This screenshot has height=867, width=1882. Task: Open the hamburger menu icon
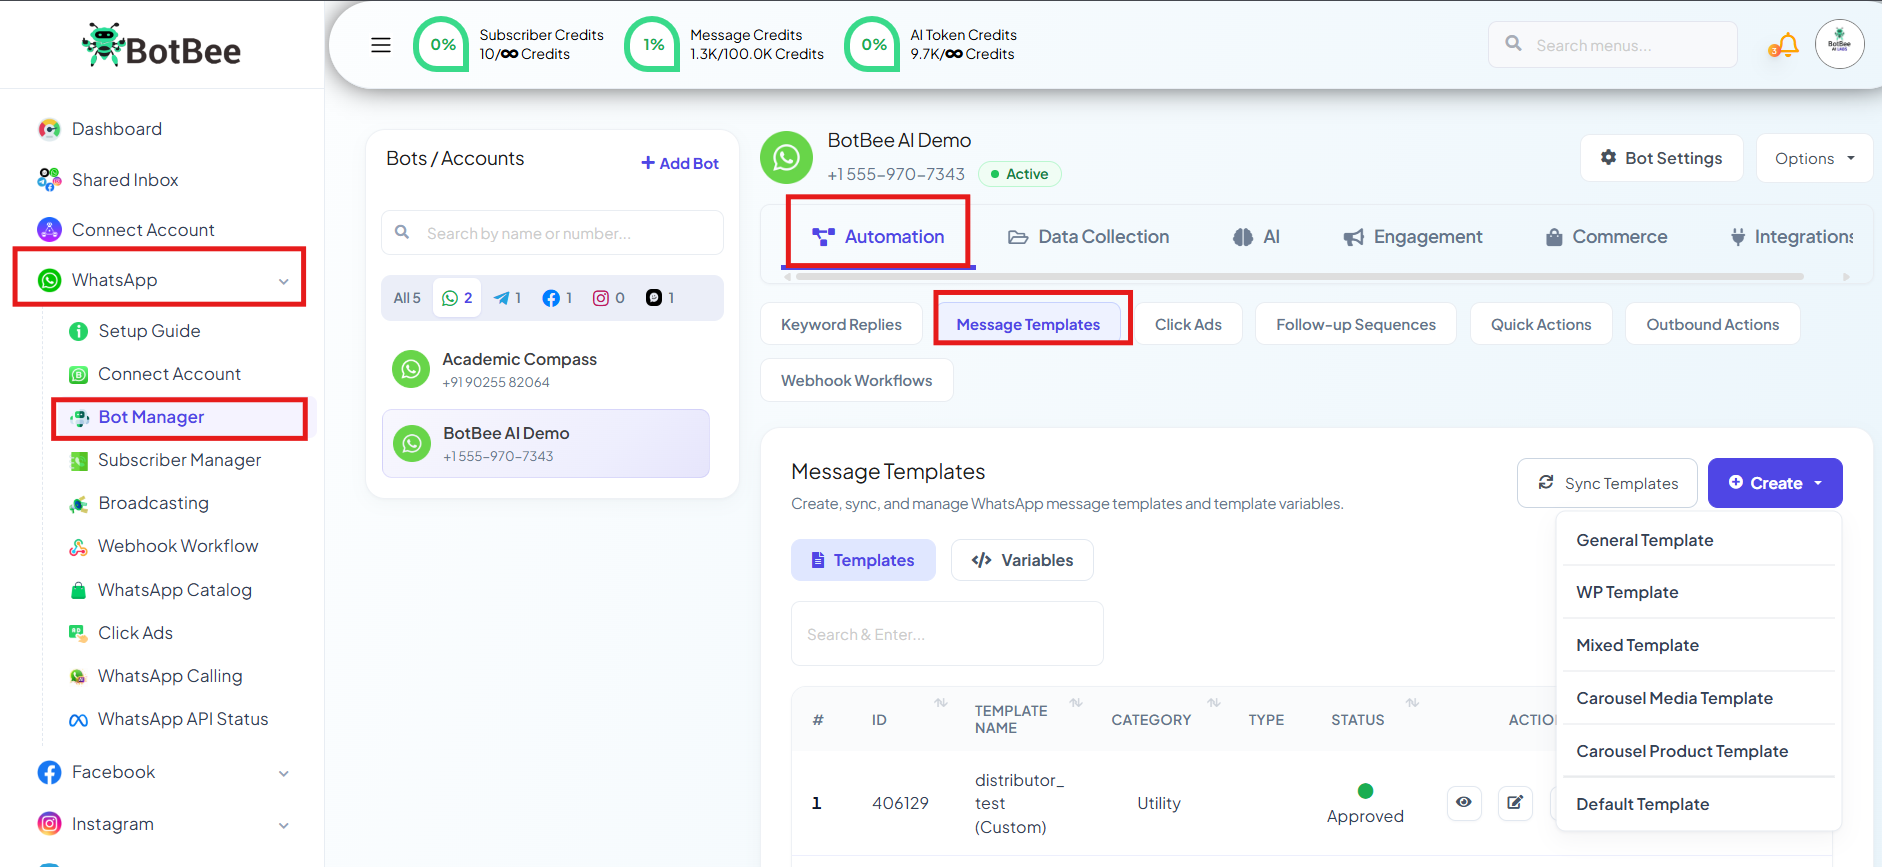coord(381,45)
